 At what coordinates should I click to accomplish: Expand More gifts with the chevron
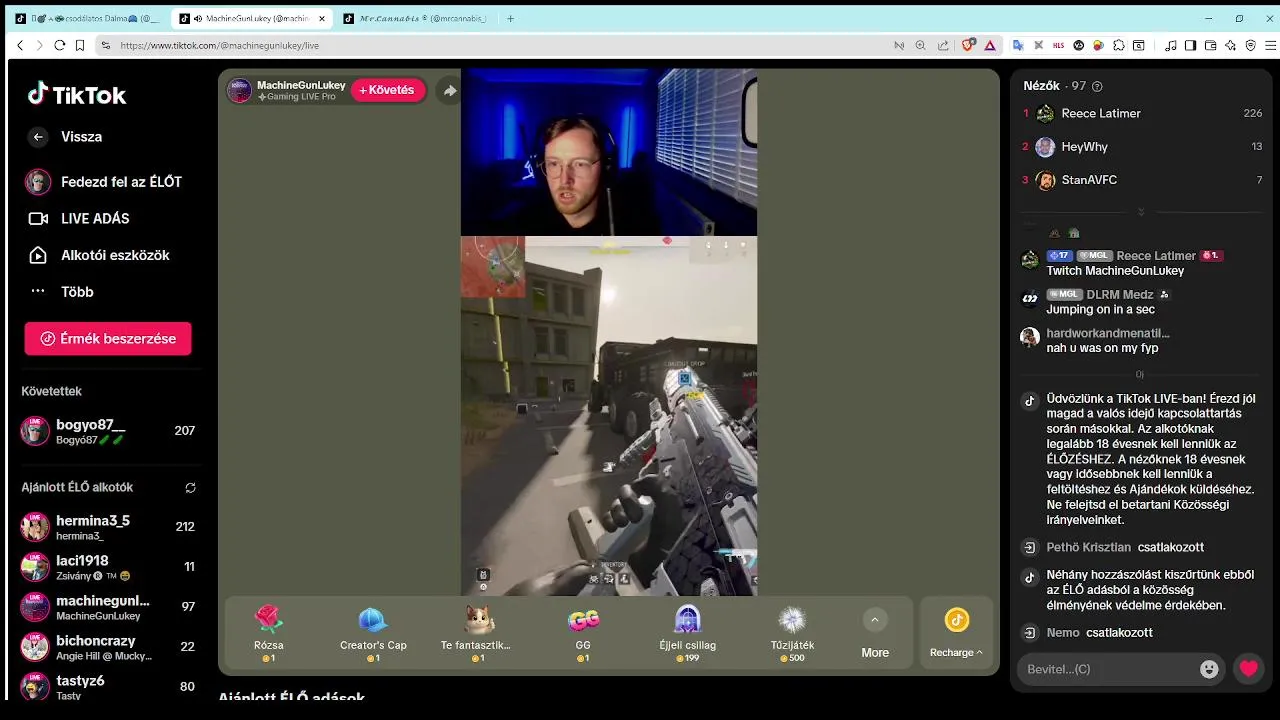click(875, 620)
